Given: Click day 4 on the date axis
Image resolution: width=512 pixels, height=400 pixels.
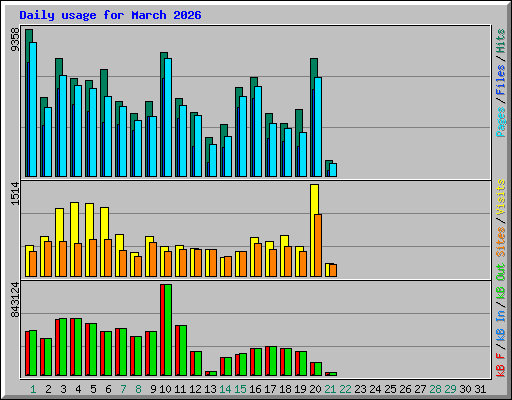Looking at the screenshot, I should pyautogui.click(x=78, y=389).
